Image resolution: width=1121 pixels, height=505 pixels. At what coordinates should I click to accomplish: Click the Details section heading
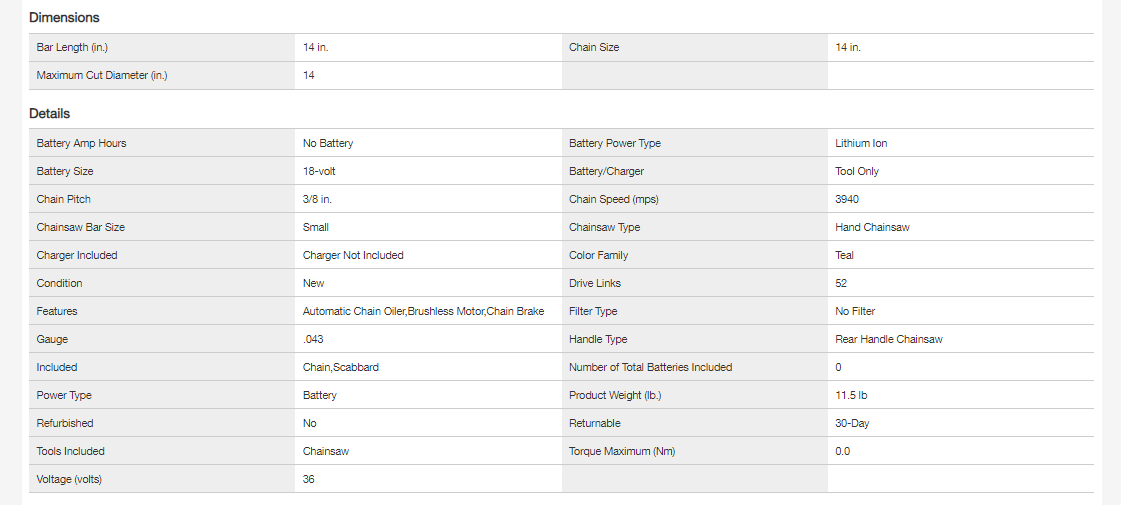pos(49,114)
